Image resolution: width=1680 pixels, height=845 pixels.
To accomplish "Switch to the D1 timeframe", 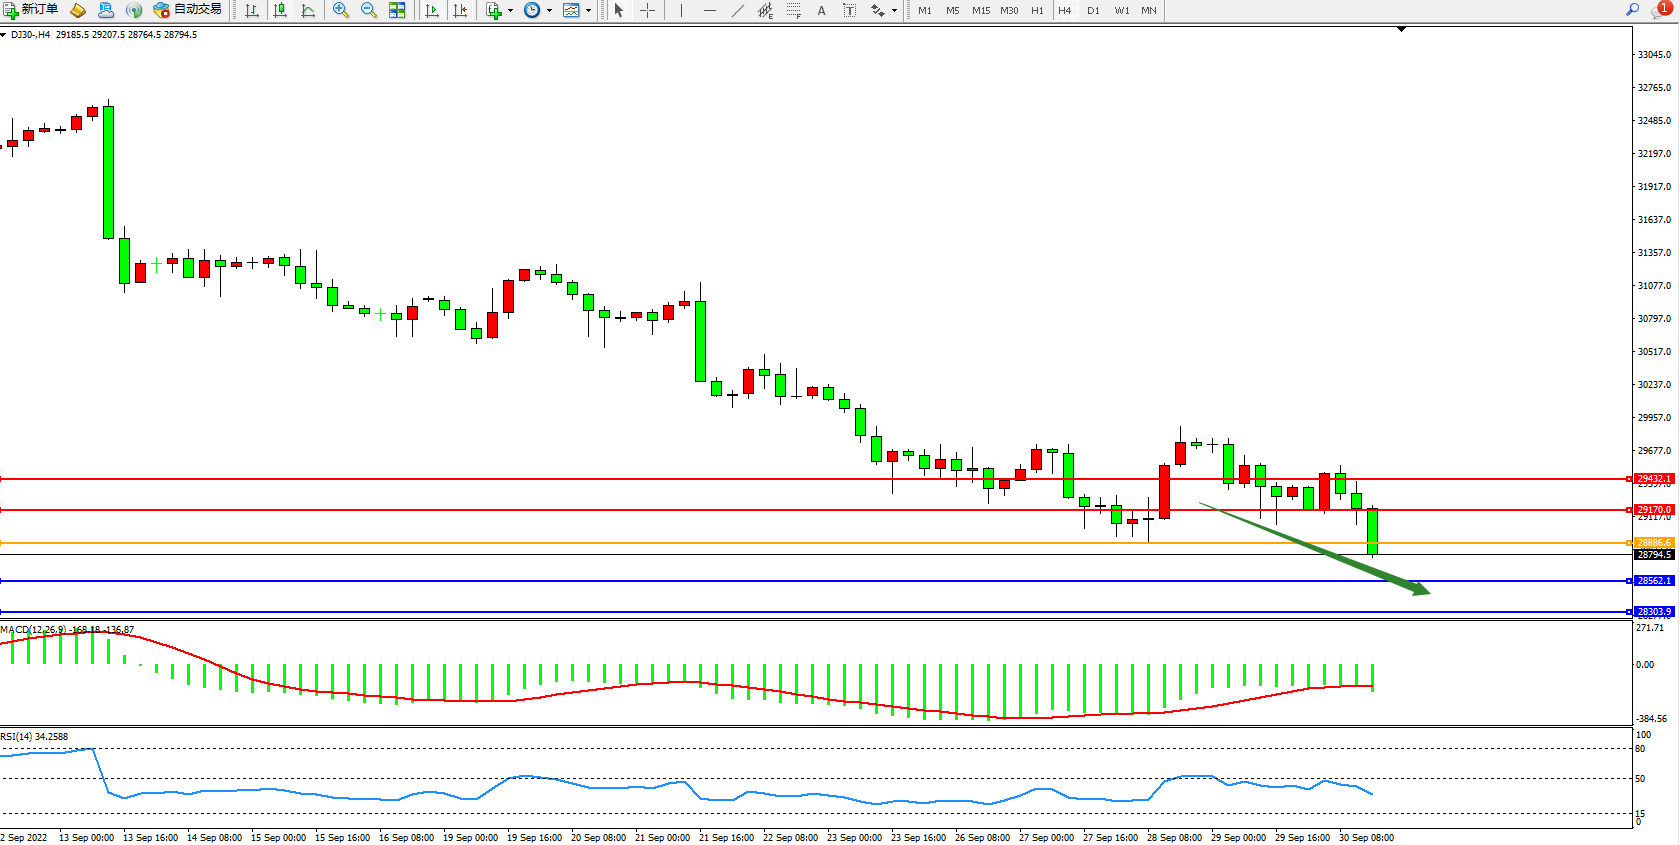I will pyautogui.click(x=1093, y=10).
